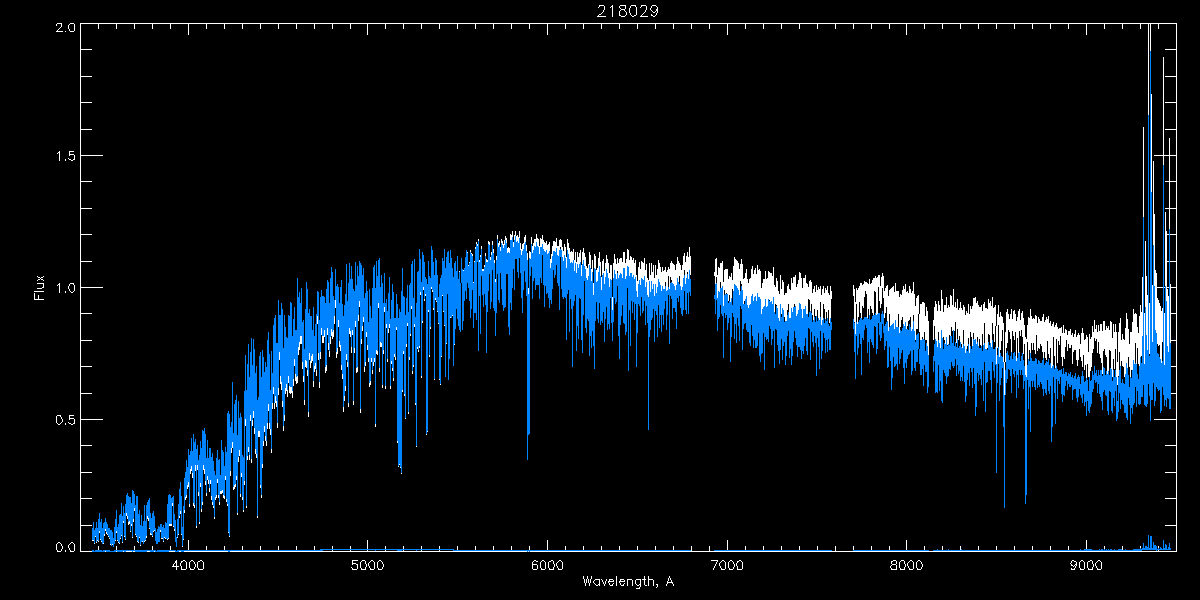
Task: Click the Flux y-axis label
Action: click(40, 288)
